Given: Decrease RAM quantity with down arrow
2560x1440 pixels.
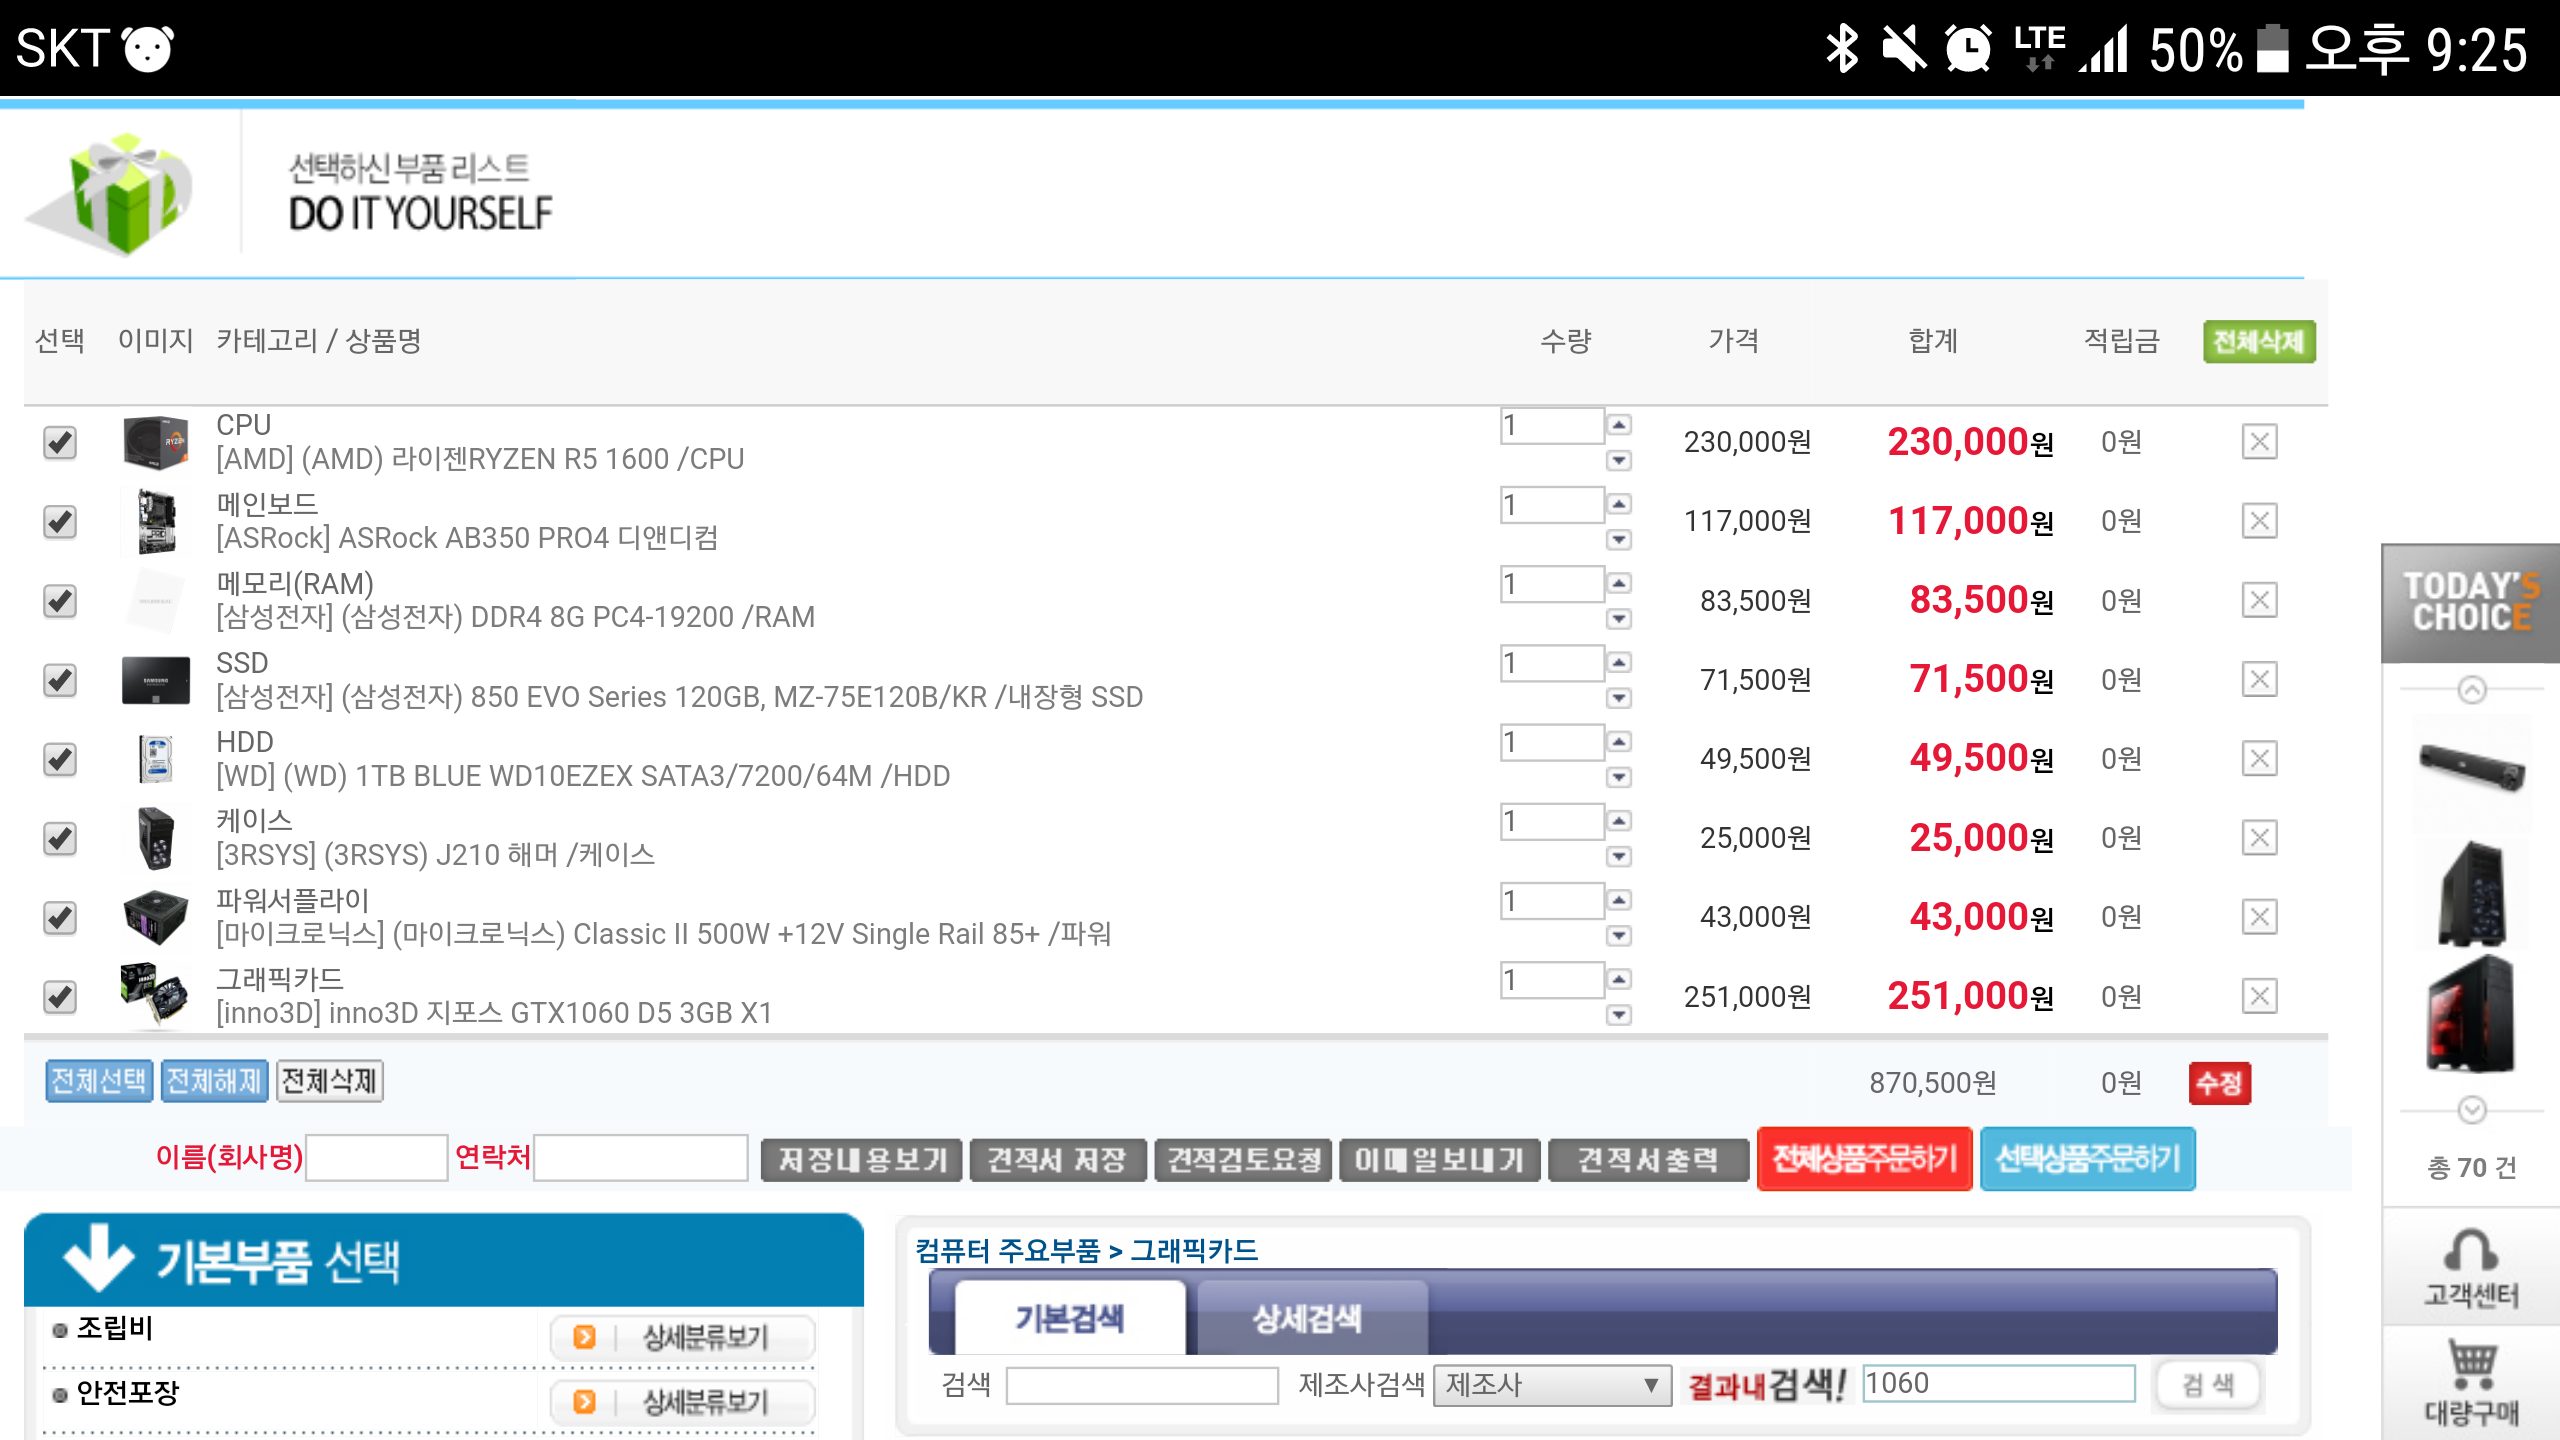Looking at the screenshot, I should point(1619,619).
